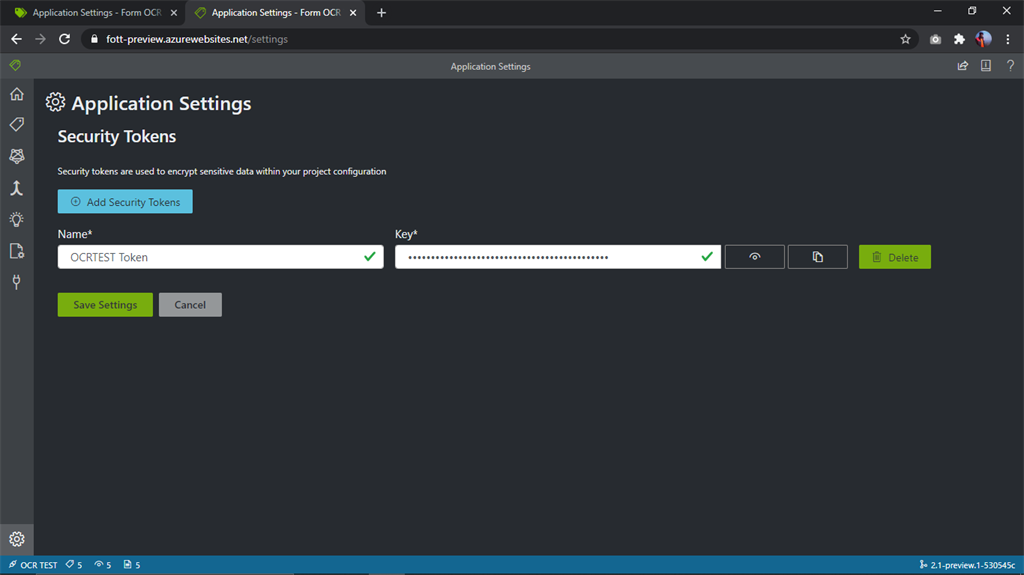Click the camera extension icon

tap(935, 39)
